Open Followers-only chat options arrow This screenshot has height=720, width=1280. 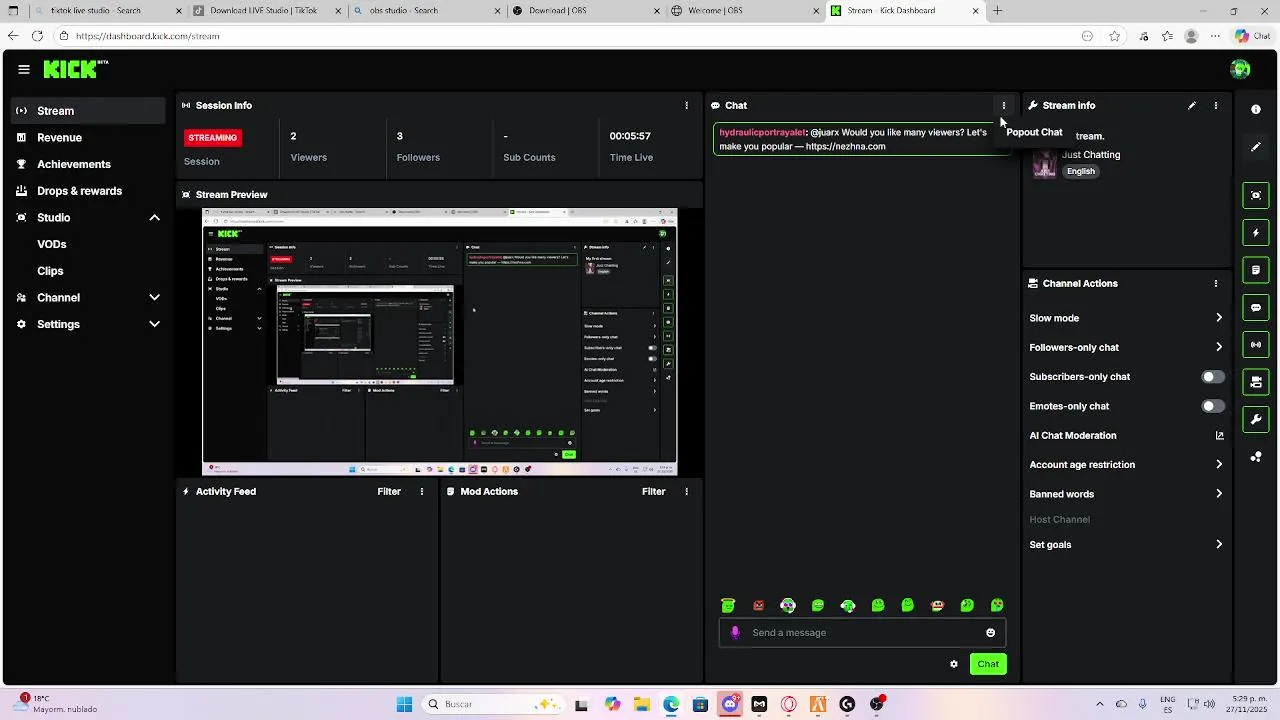1219,347
